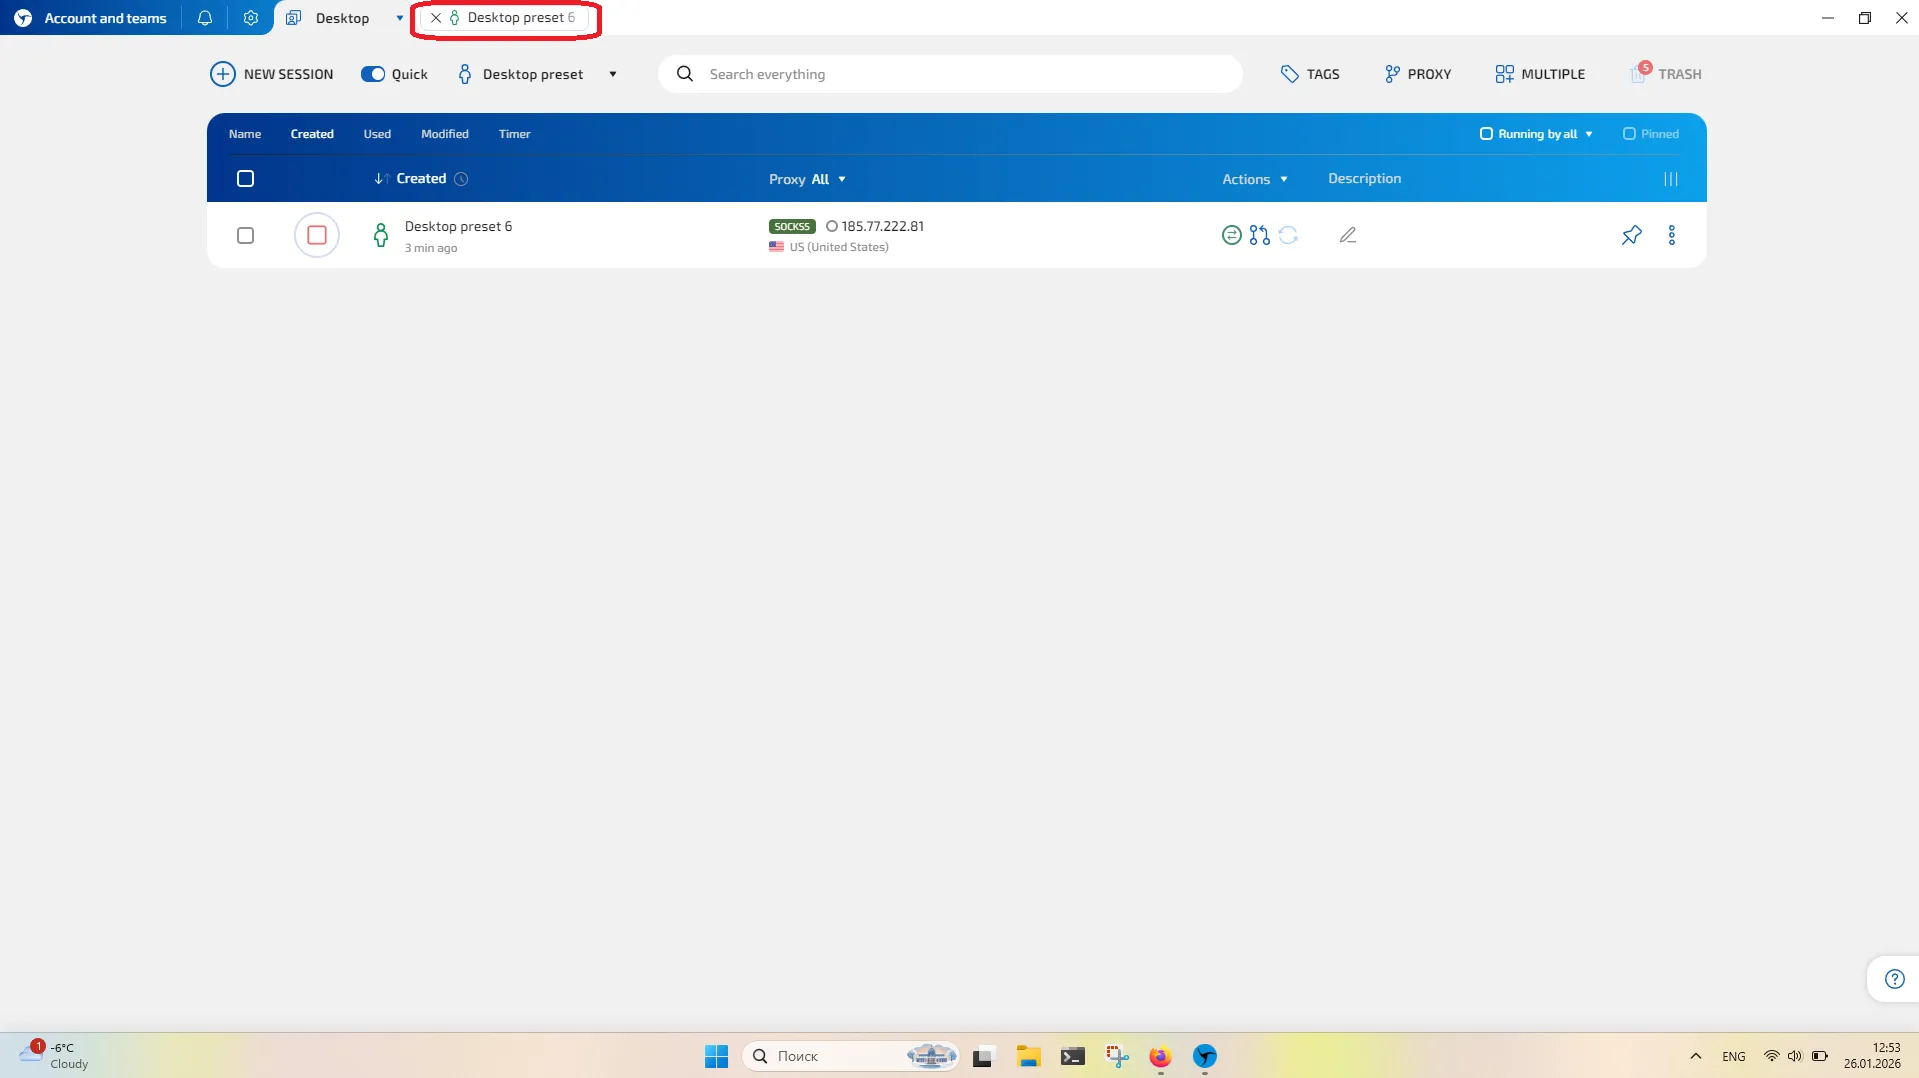
Task: Close the Desktop preset 6 tab
Action: tap(436, 18)
